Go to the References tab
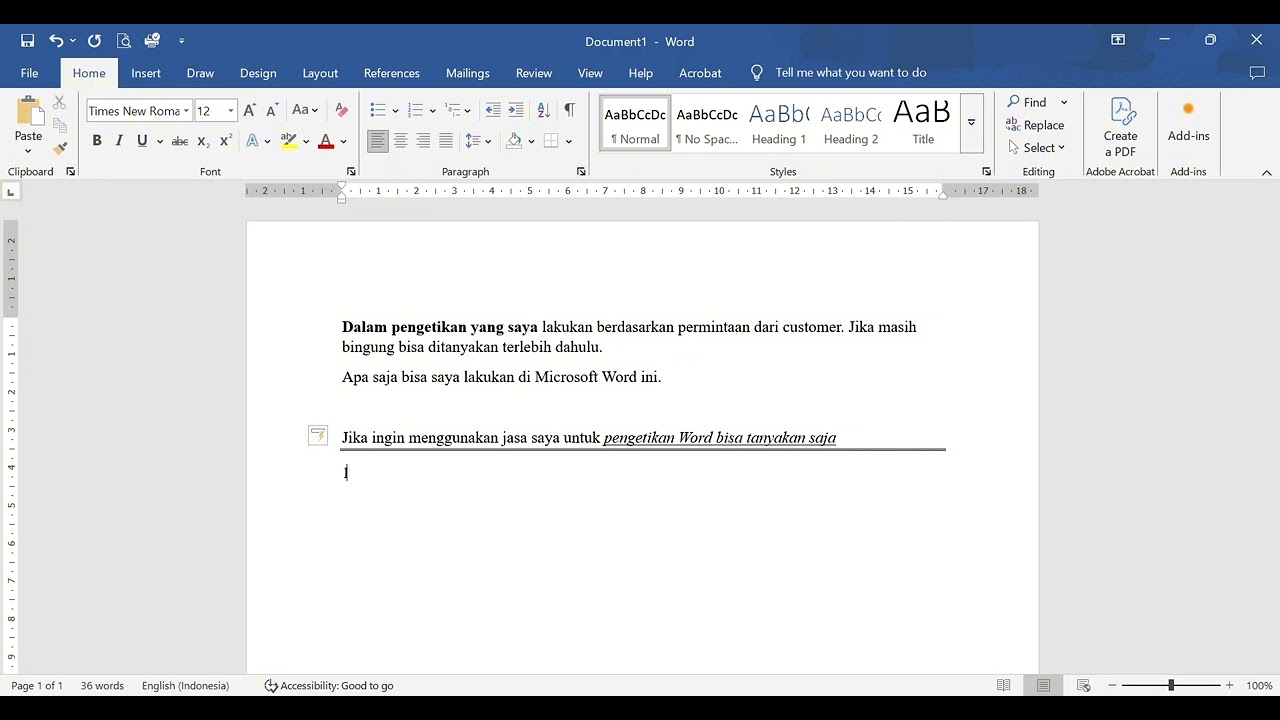The width and height of the screenshot is (1280, 720). pos(392,73)
